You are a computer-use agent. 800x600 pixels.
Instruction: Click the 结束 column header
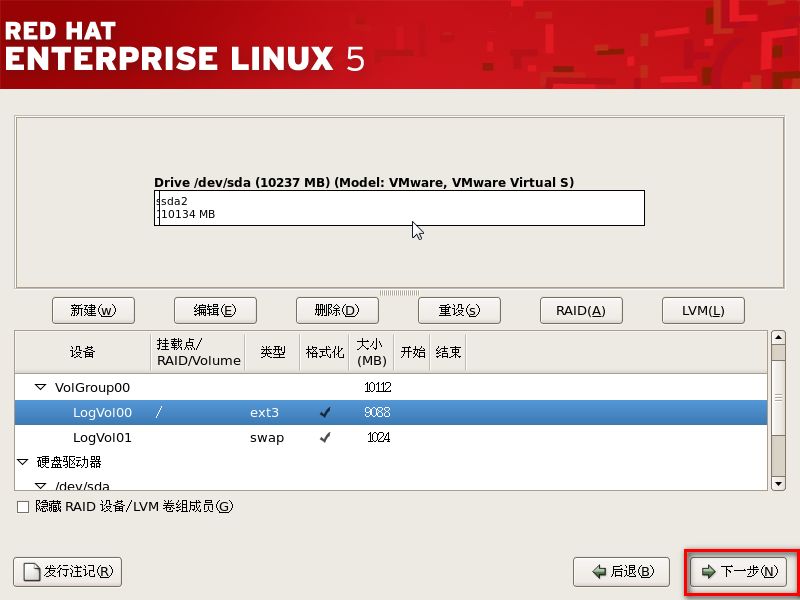tap(448, 352)
